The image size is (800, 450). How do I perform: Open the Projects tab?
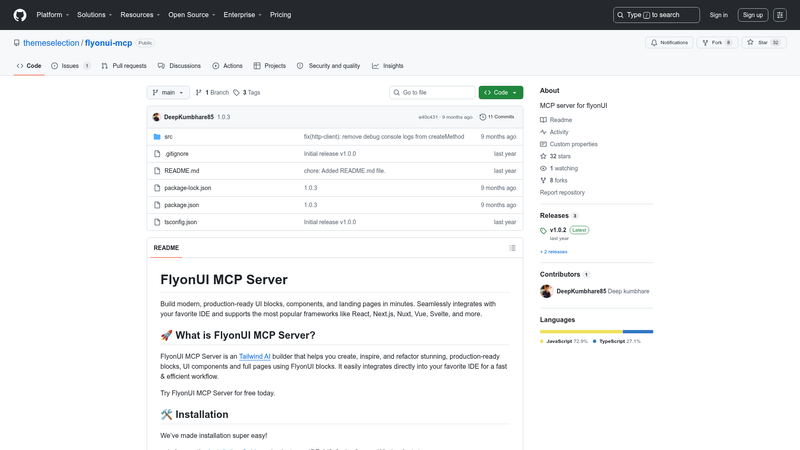click(270, 66)
